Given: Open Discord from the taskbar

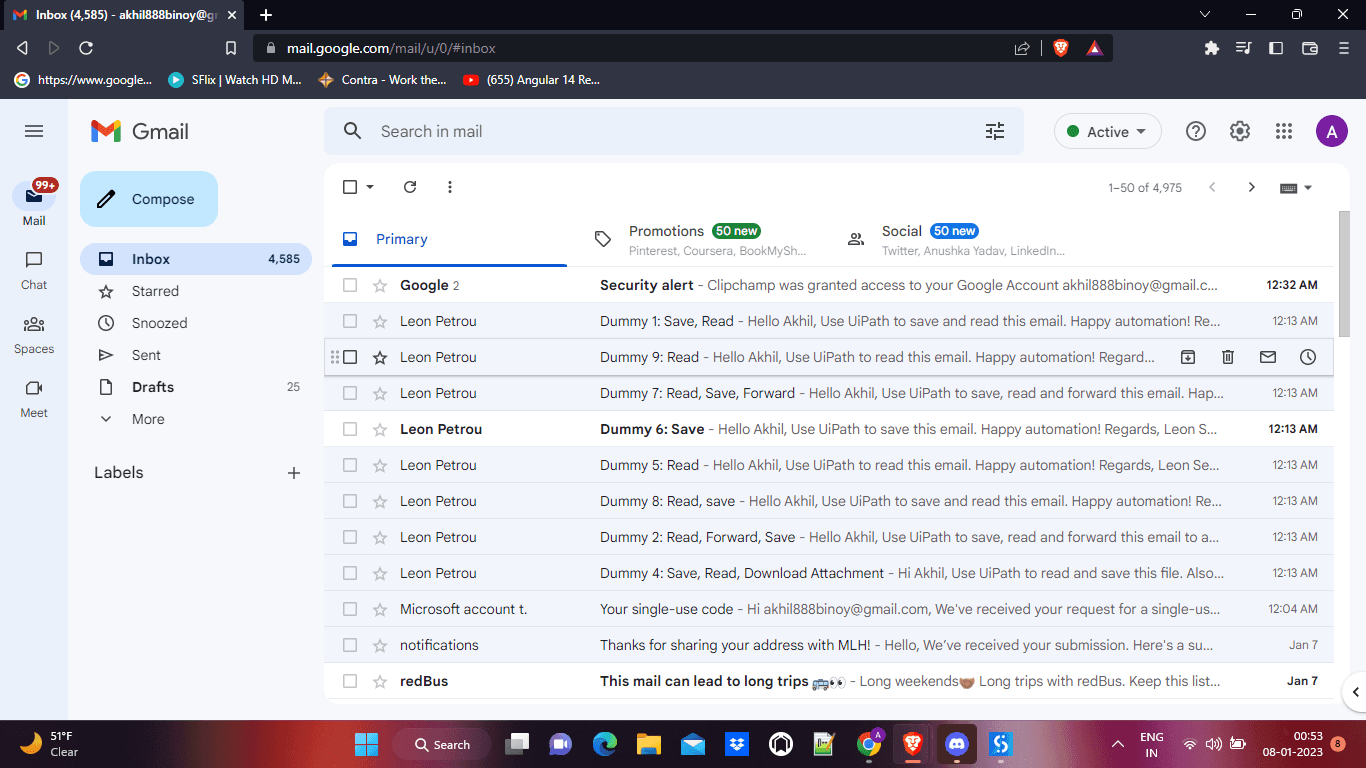Looking at the screenshot, I should [957, 744].
